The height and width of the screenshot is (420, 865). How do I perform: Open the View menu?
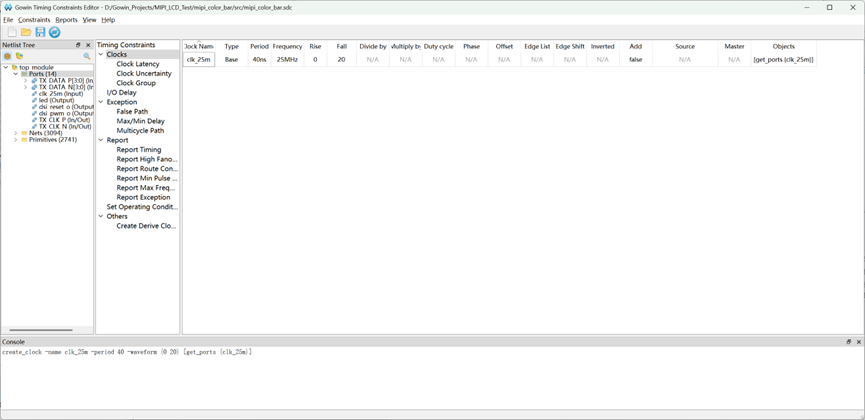[89, 20]
